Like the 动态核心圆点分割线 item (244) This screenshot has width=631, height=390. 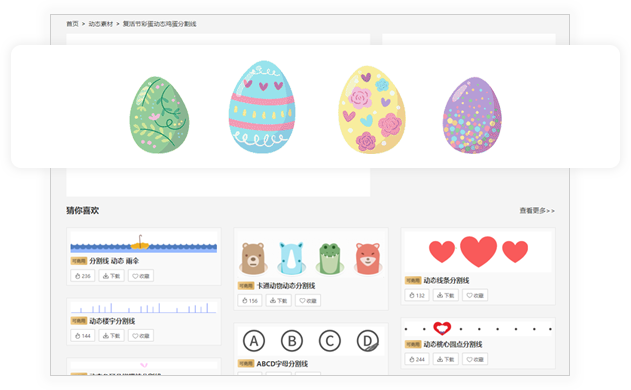[417, 359]
